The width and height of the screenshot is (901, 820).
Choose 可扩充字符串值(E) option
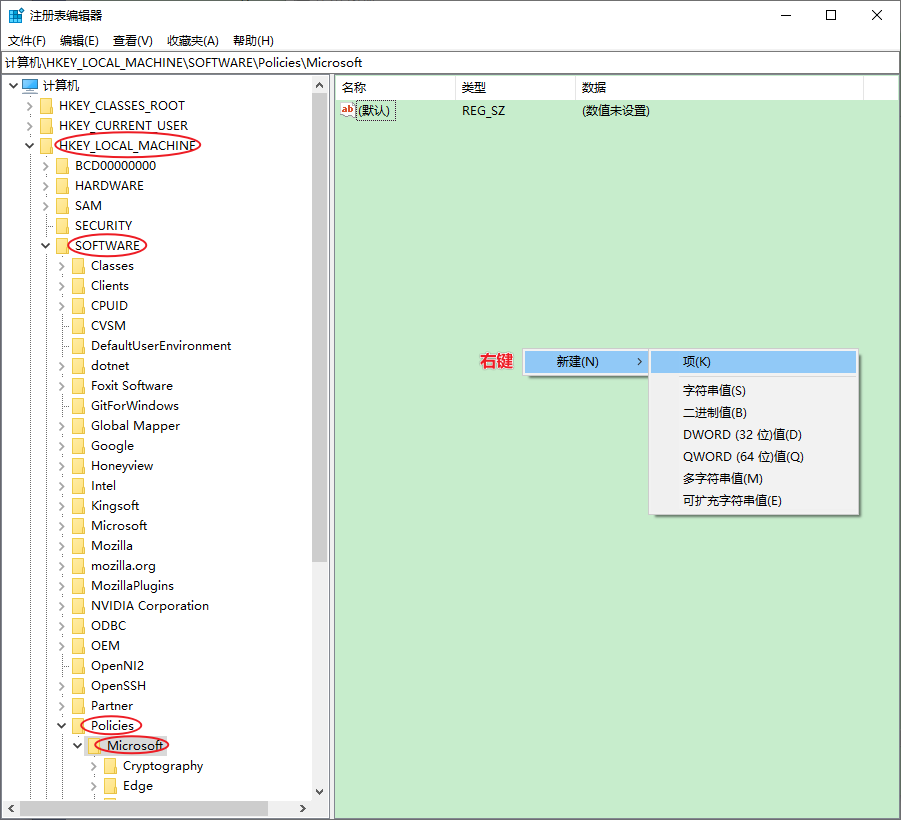click(x=753, y=501)
